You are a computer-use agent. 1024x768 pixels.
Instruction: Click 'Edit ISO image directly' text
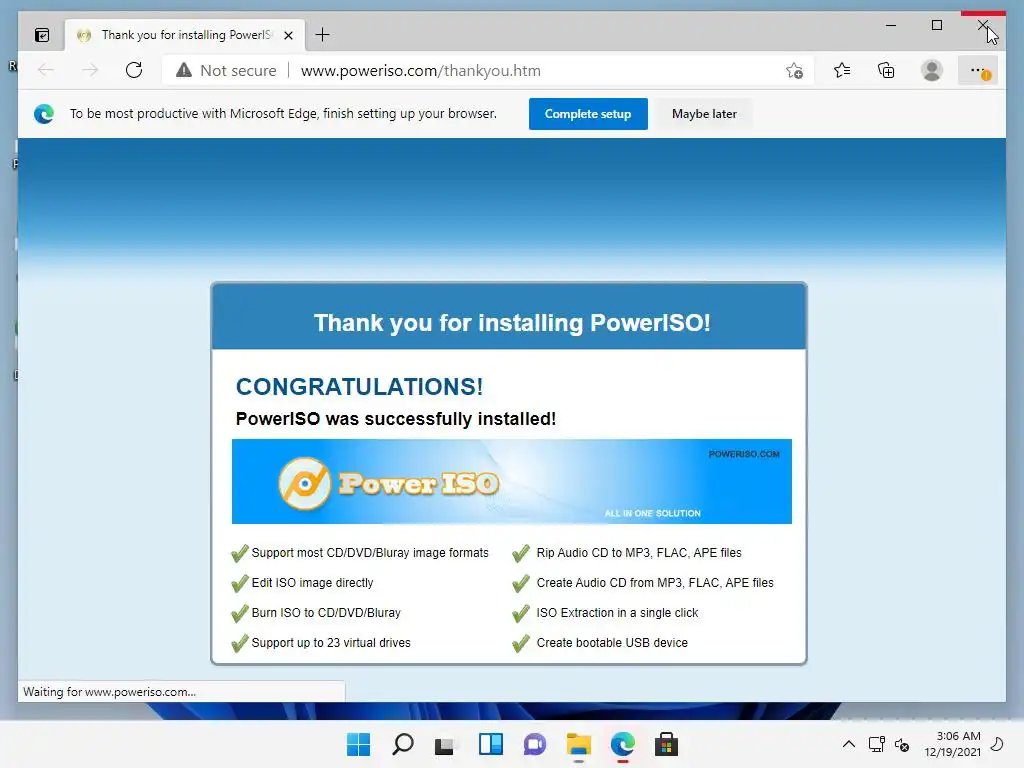point(312,583)
